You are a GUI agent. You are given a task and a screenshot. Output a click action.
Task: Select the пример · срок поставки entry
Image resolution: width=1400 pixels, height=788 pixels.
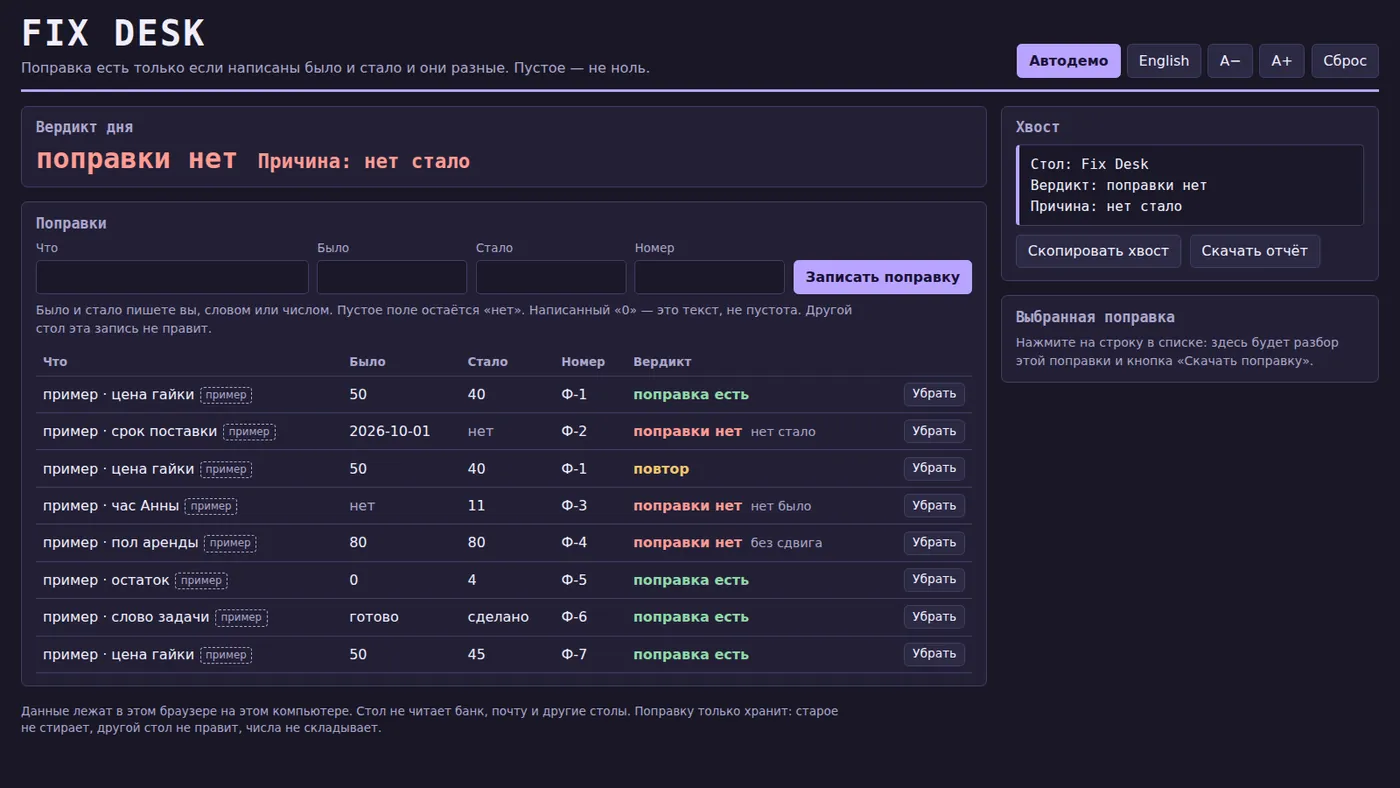tap(130, 432)
